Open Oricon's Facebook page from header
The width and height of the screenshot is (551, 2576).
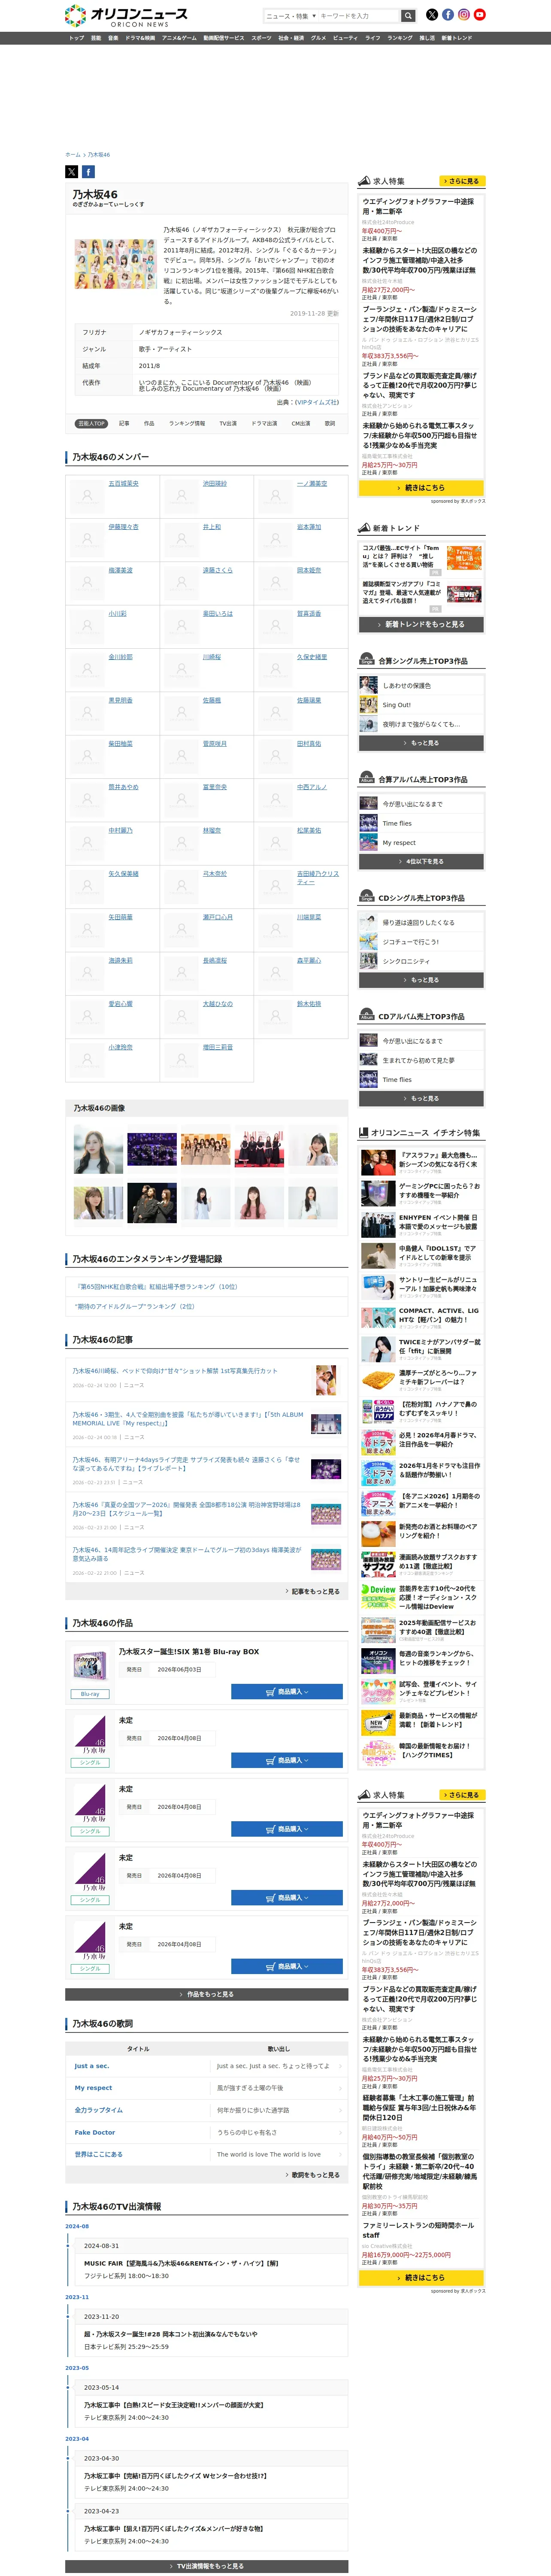click(x=448, y=15)
